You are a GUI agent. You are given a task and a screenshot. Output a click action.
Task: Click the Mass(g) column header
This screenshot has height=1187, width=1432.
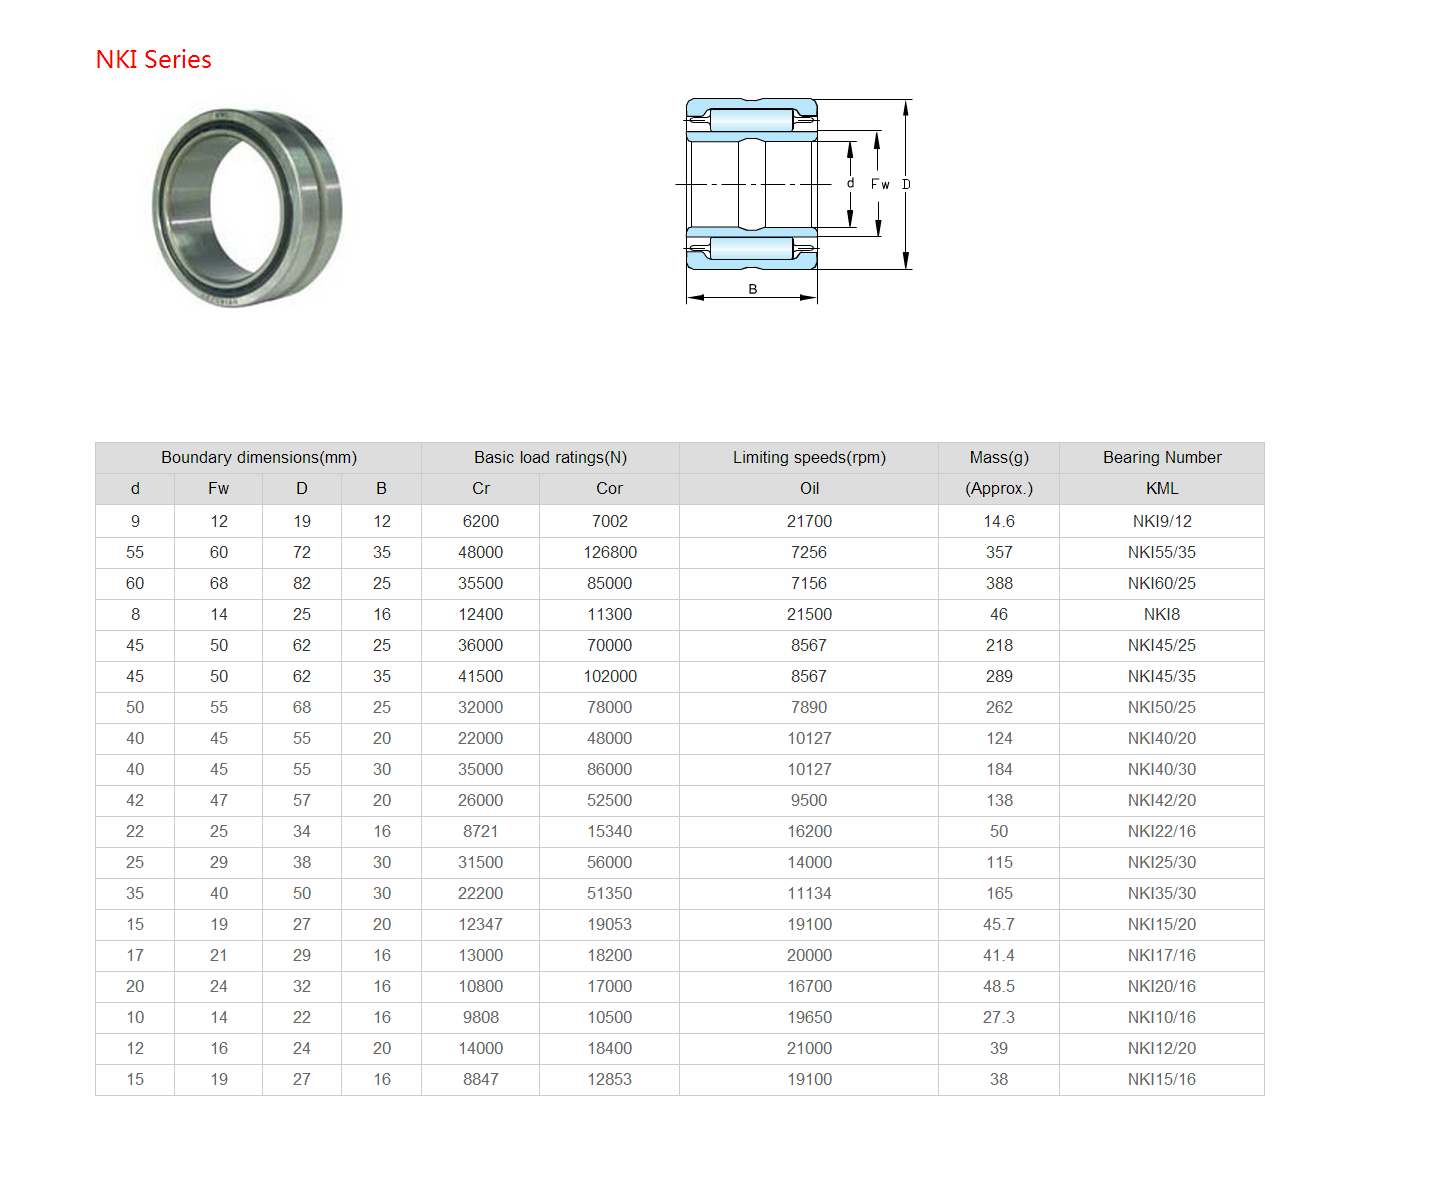[999, 458]
